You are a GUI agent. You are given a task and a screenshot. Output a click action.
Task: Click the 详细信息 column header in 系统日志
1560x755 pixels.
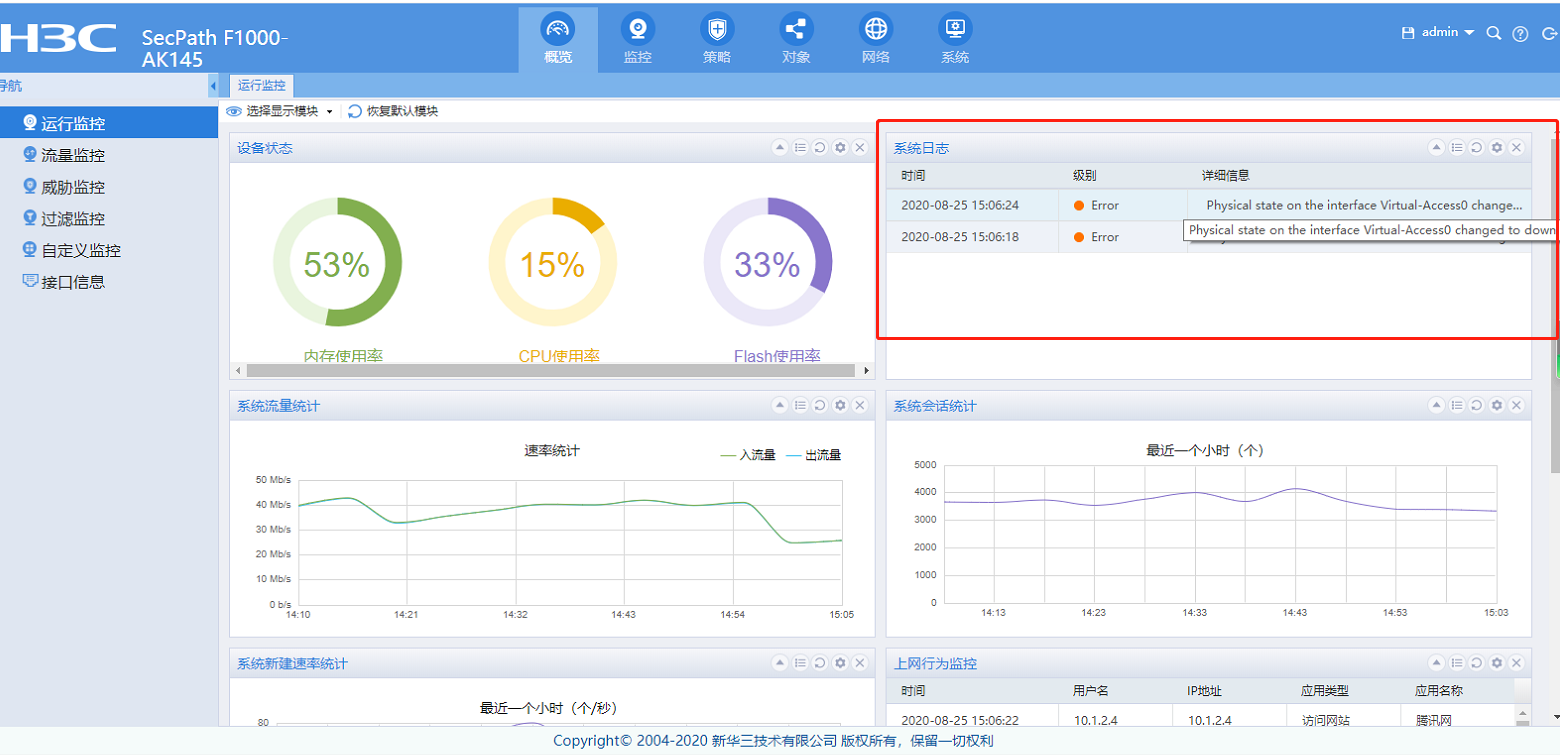1226,175
